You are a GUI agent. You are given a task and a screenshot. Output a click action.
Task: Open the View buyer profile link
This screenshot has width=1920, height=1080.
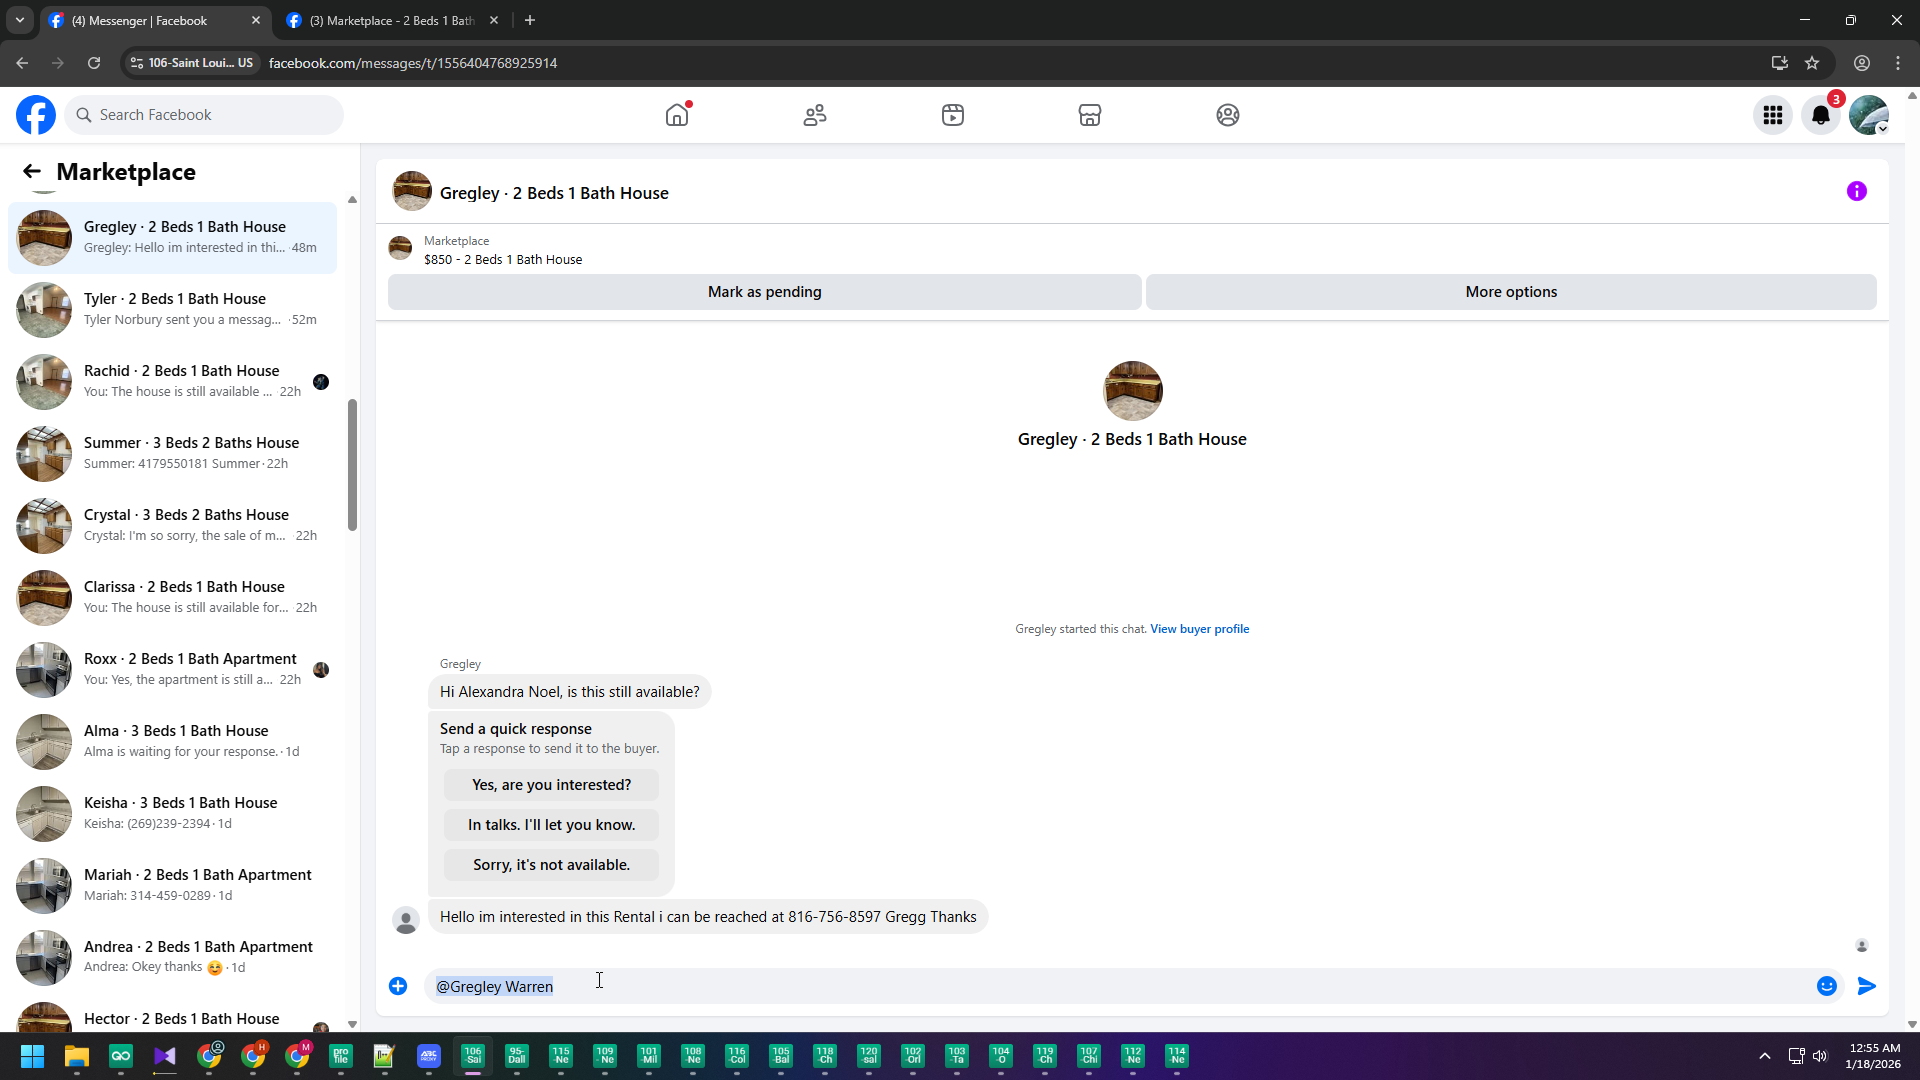(x=1199, y=629)
